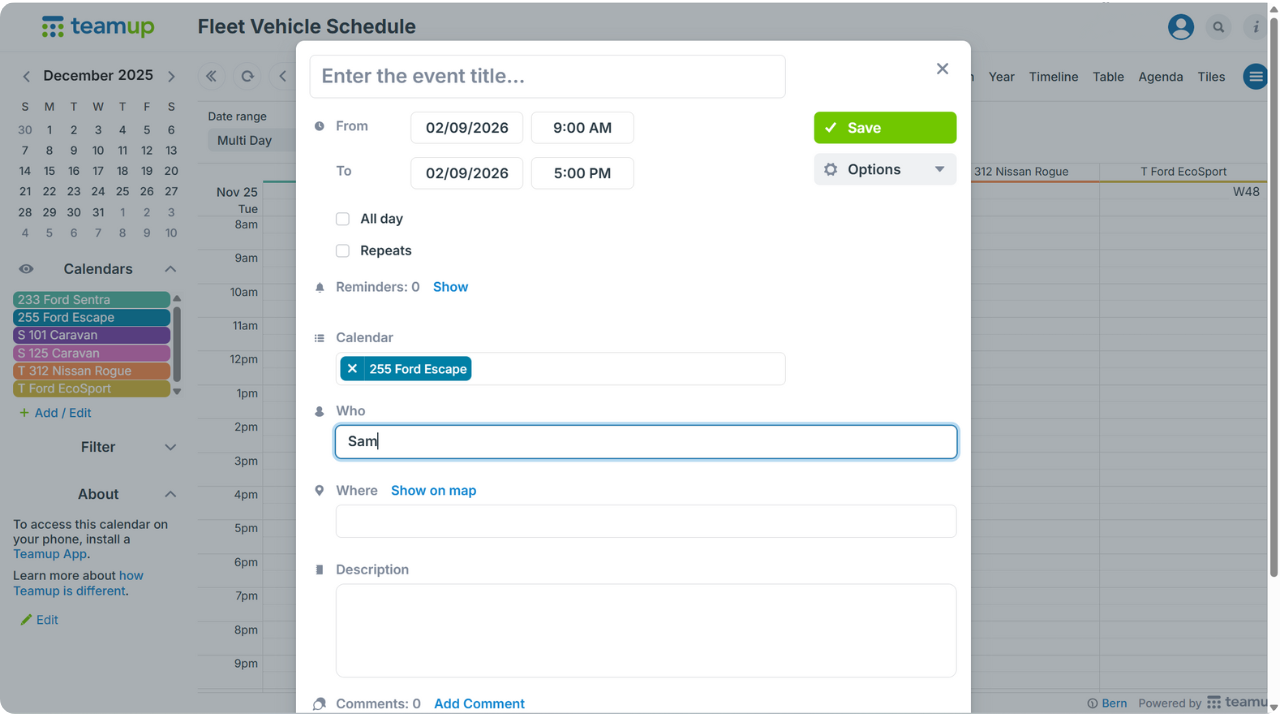This screenshot has width=1280, height=720.
Task: Open the blue hamburger menu icon
Action: (1255, 77)
